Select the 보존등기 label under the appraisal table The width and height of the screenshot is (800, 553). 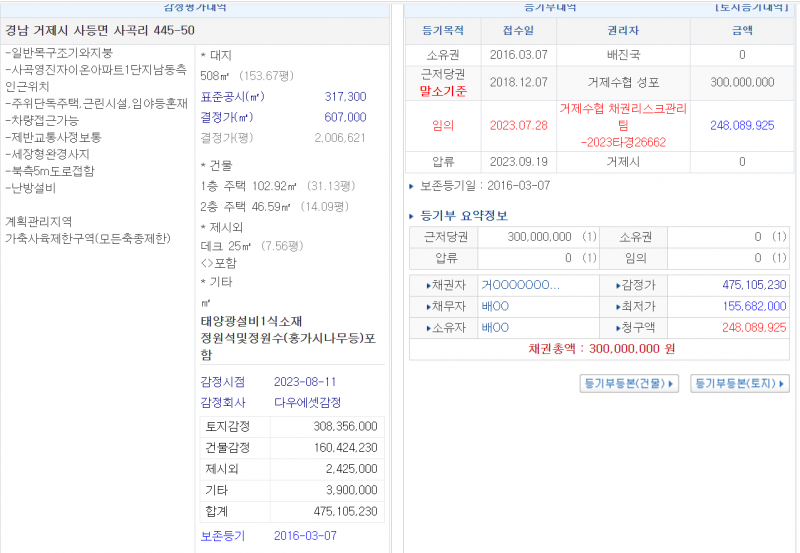click(223, 536)
